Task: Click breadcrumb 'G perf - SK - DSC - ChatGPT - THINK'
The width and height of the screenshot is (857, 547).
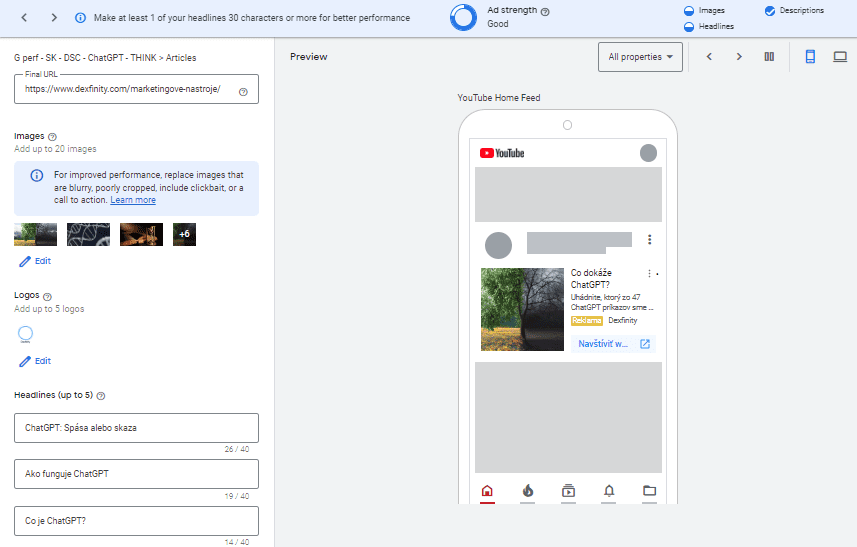Action: click(85, 58)
